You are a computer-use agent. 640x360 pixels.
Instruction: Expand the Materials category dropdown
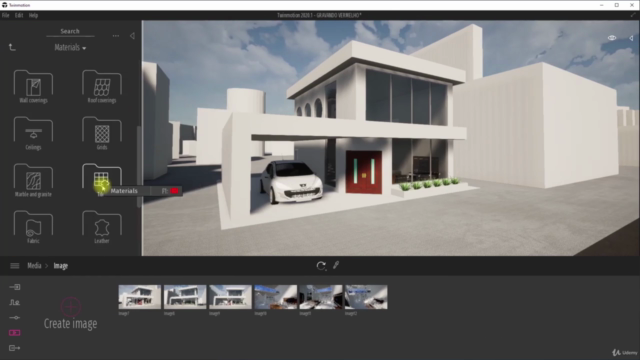click(x=70, y=48)
